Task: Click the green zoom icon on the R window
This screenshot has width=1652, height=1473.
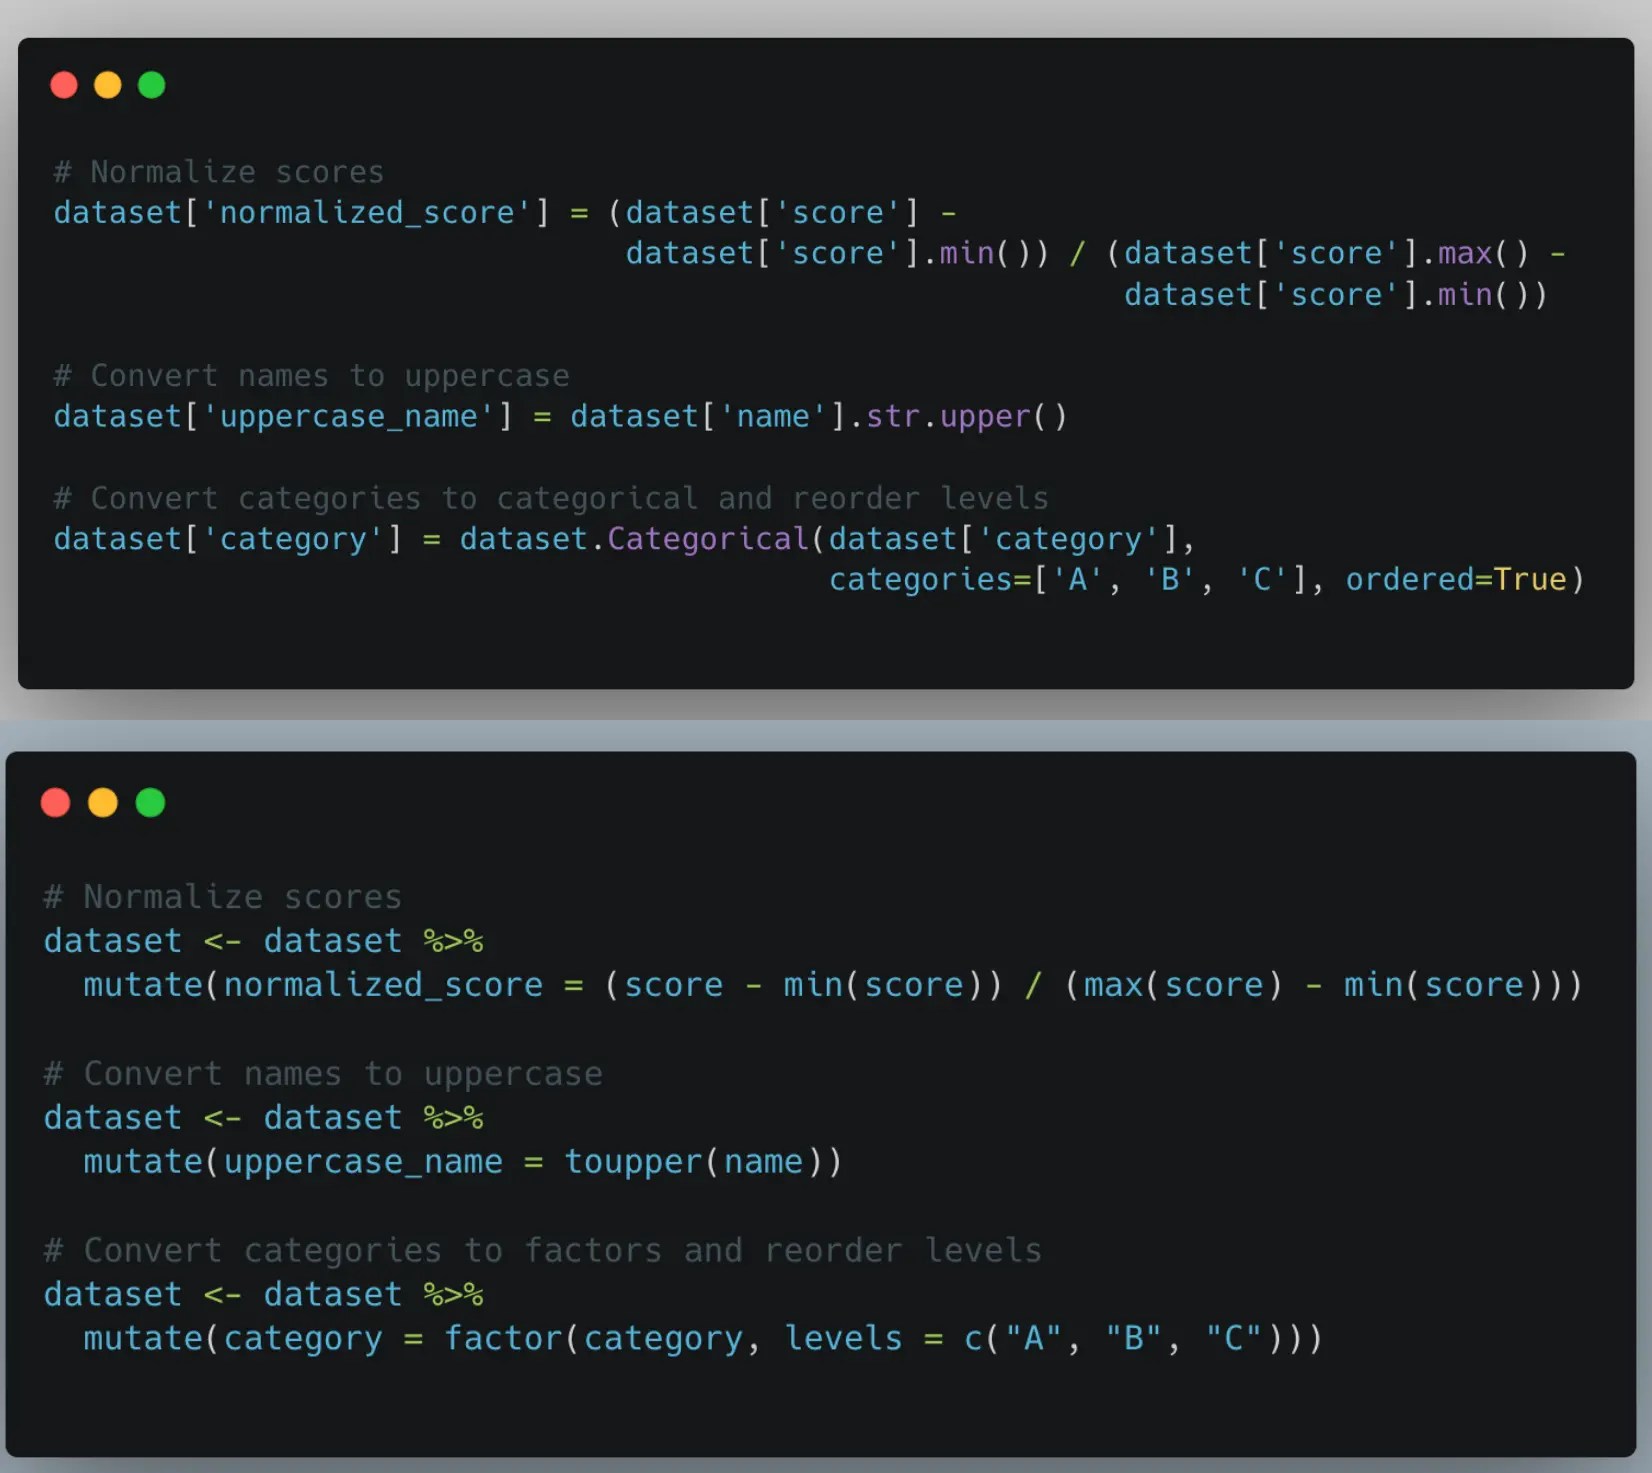Action: [150, 802]
